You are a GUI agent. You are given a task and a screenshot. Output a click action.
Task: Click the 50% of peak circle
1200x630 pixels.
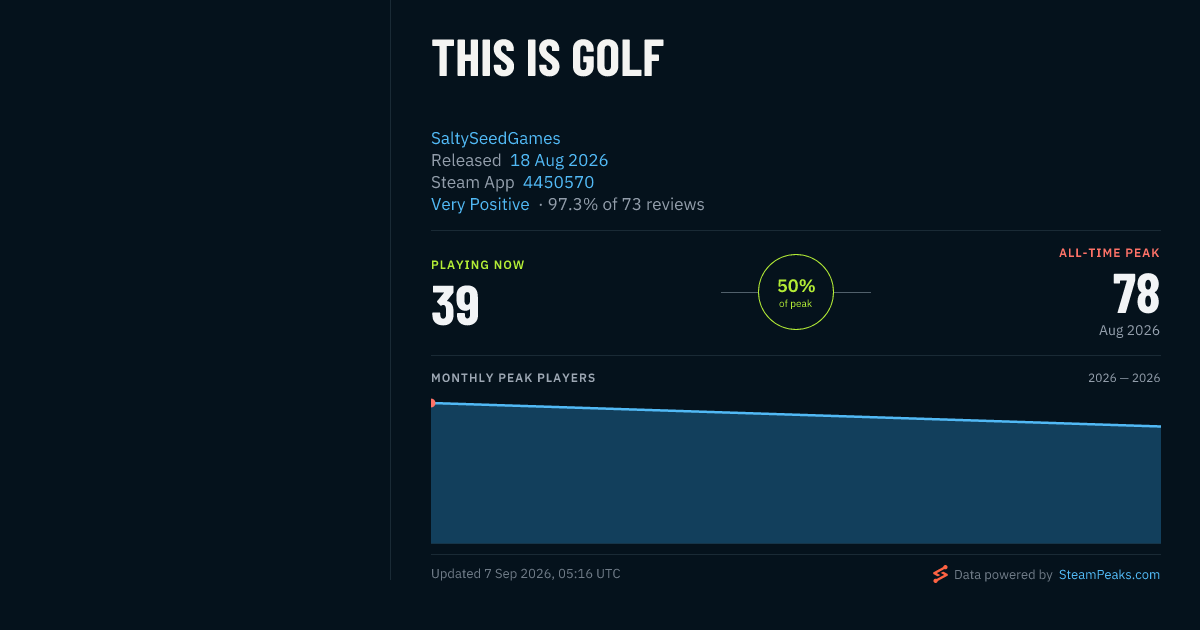[796, 292]
